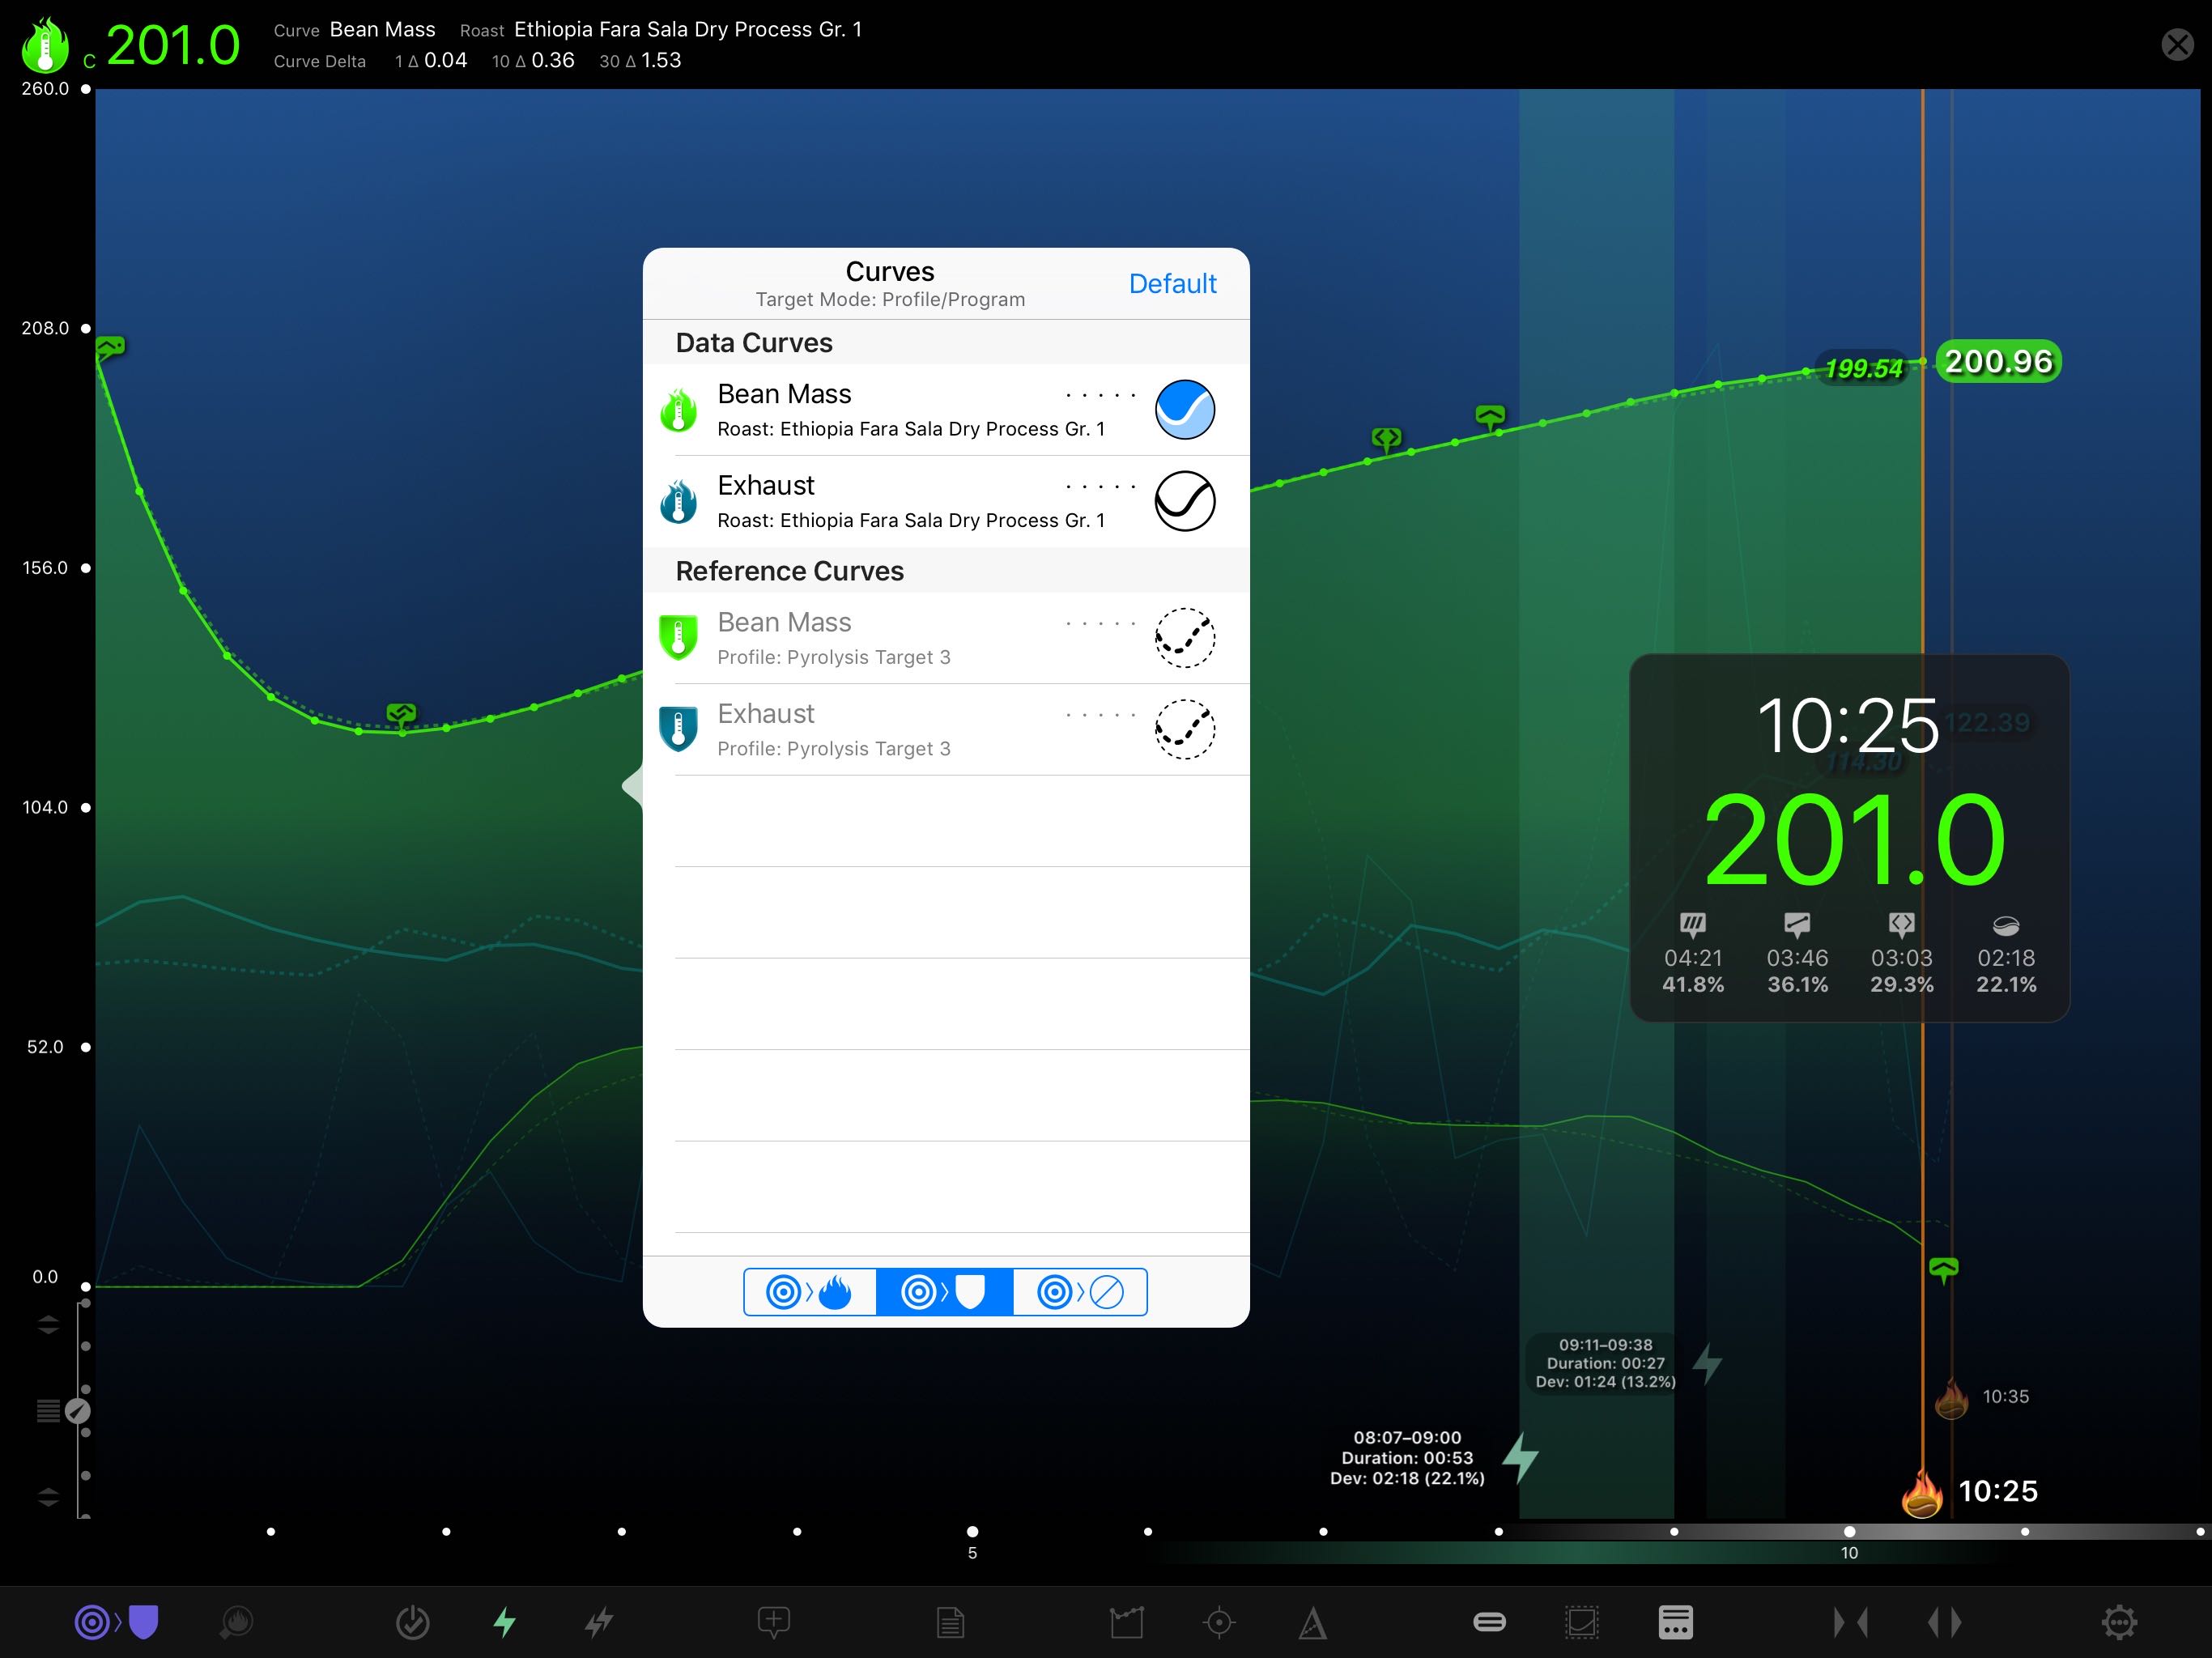The height and width of the screenshot is (1658, 2212).
Task: Tap the expand horizontal arrows icon
Action: point(1944,1621)
